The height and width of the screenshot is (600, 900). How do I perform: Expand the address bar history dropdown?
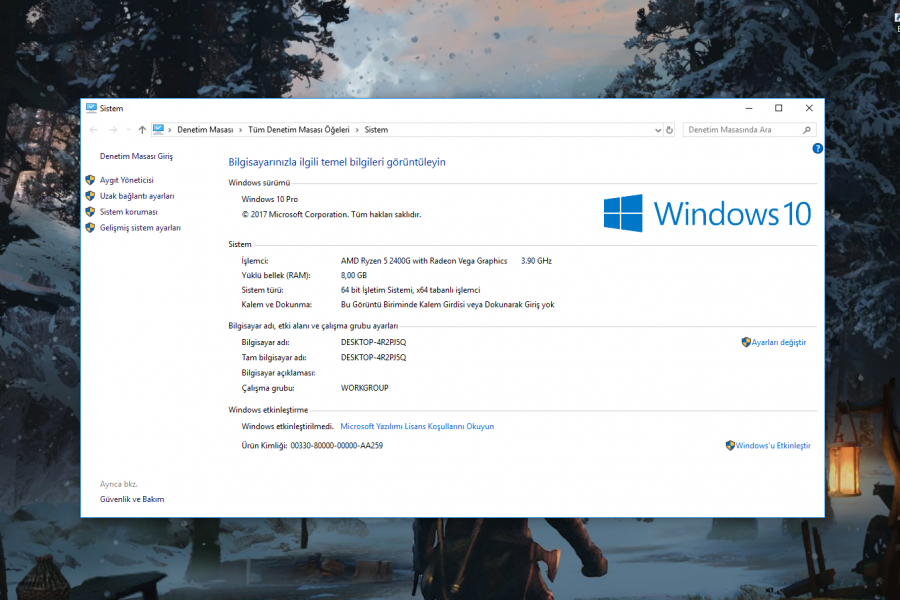coord(658,130)
